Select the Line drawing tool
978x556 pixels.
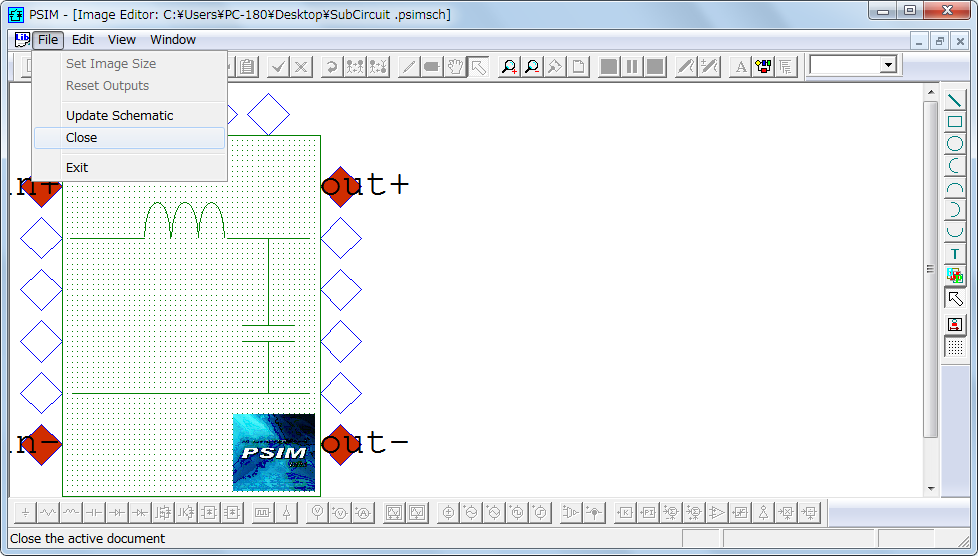coord(954,100)
